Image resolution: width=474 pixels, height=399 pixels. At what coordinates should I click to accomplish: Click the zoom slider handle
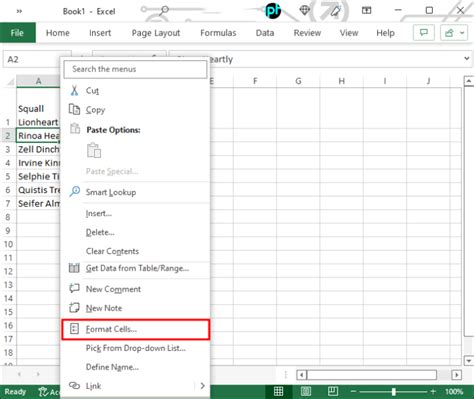pos(394,391)
